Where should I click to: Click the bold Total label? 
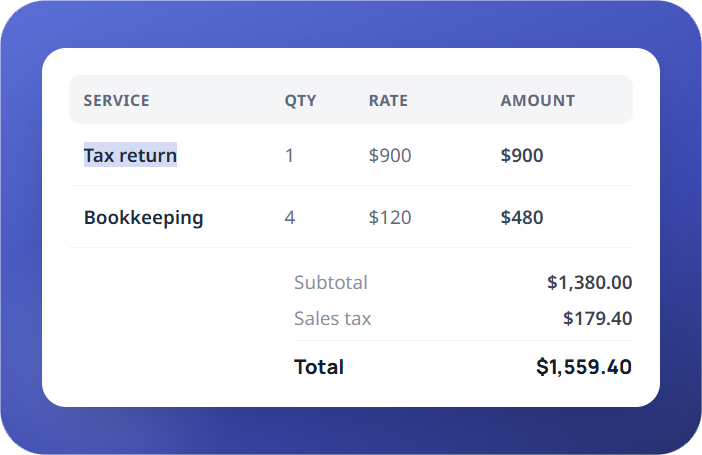coord(319,367)
